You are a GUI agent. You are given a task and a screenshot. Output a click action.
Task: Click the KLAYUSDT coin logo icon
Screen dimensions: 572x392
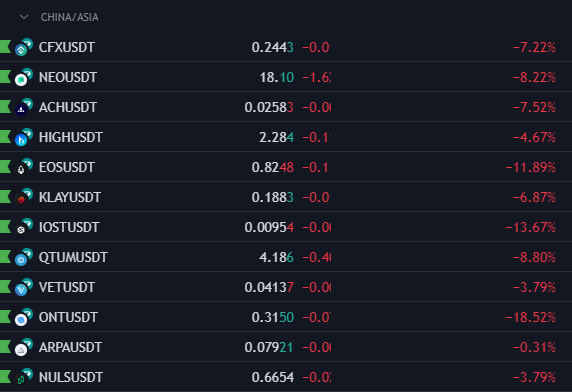[24, 197]
